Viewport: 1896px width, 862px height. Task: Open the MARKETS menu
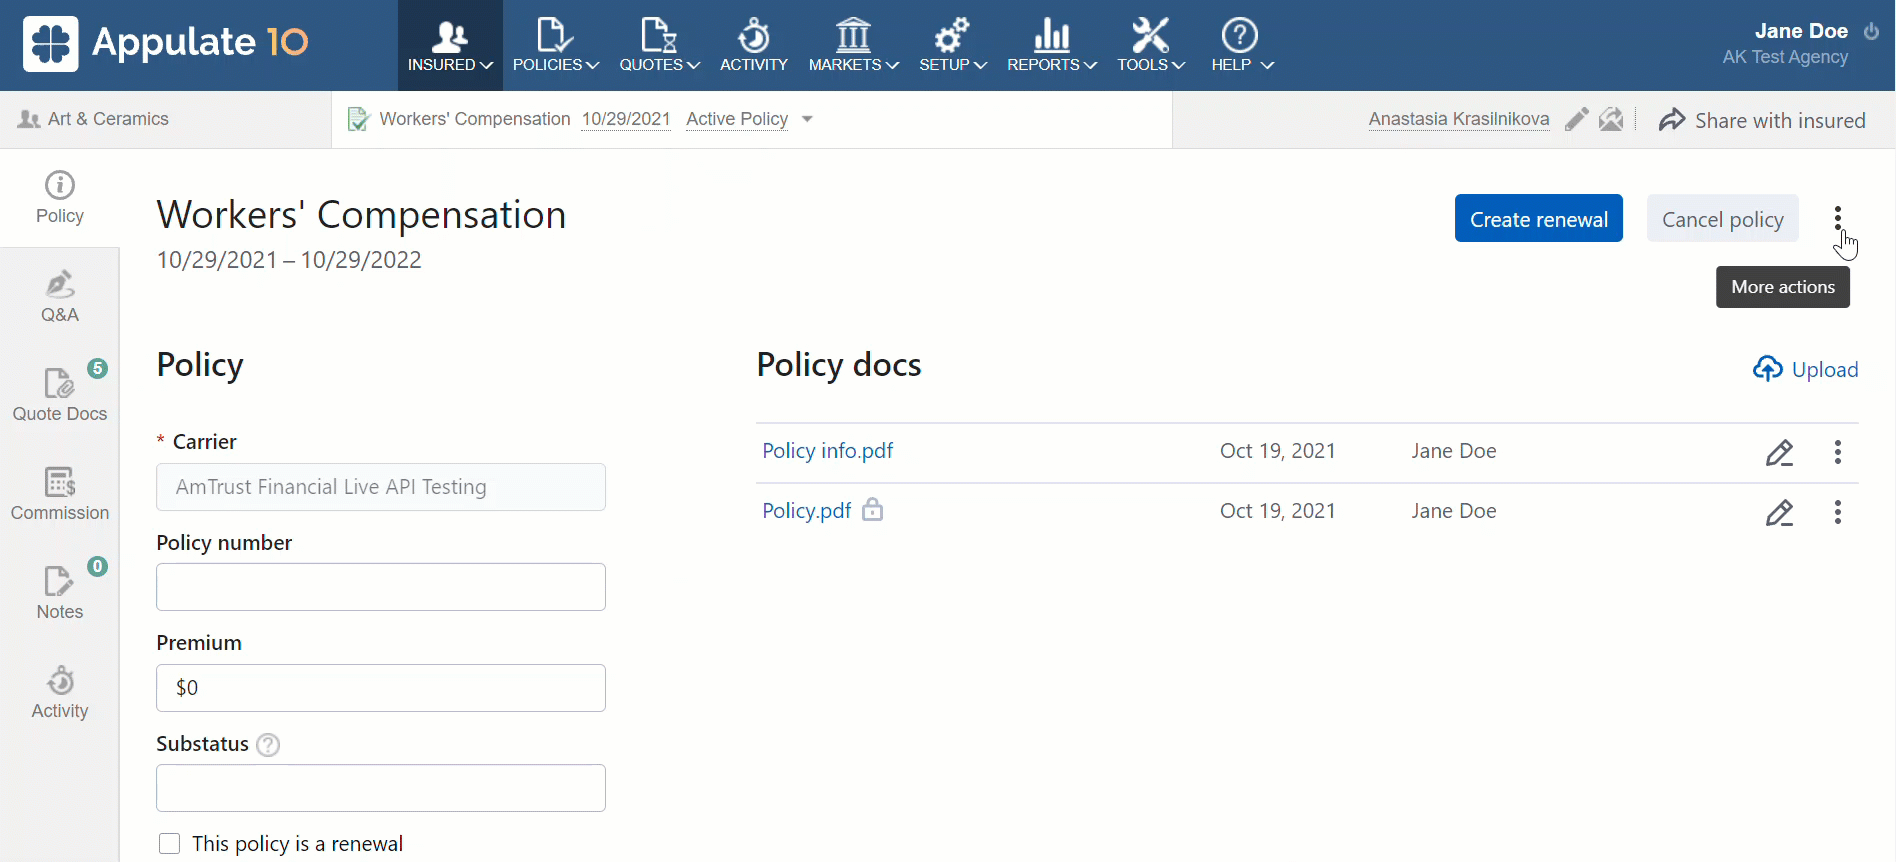point(853,46)
